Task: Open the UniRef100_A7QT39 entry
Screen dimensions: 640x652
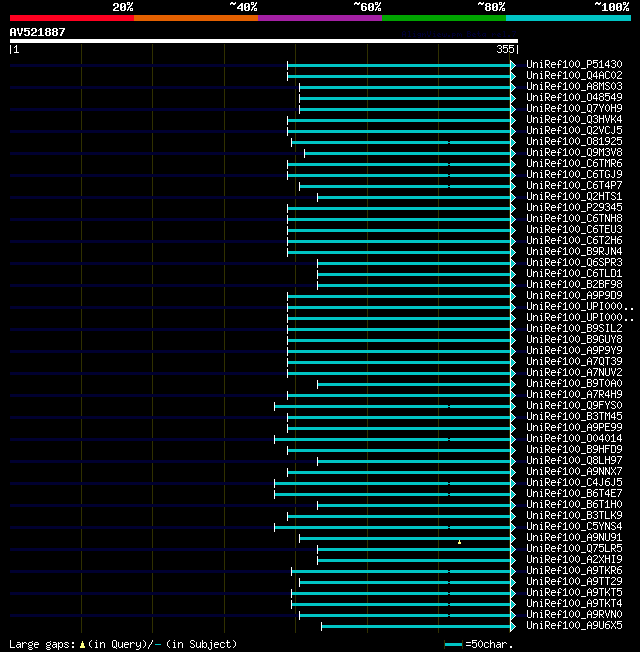Action: pyautogui.click(x=574, y=361)
